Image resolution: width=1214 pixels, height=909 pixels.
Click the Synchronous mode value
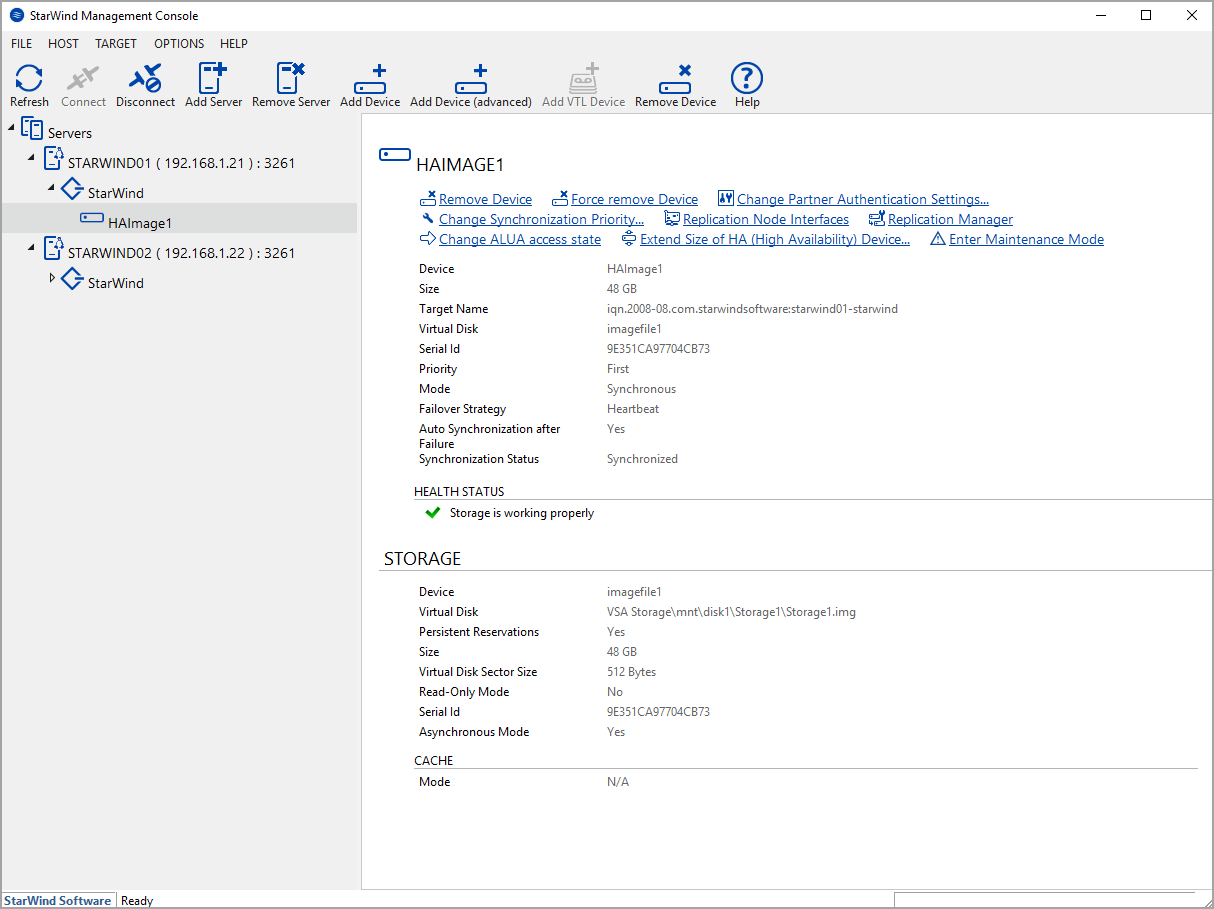click(x=641, y=389)
